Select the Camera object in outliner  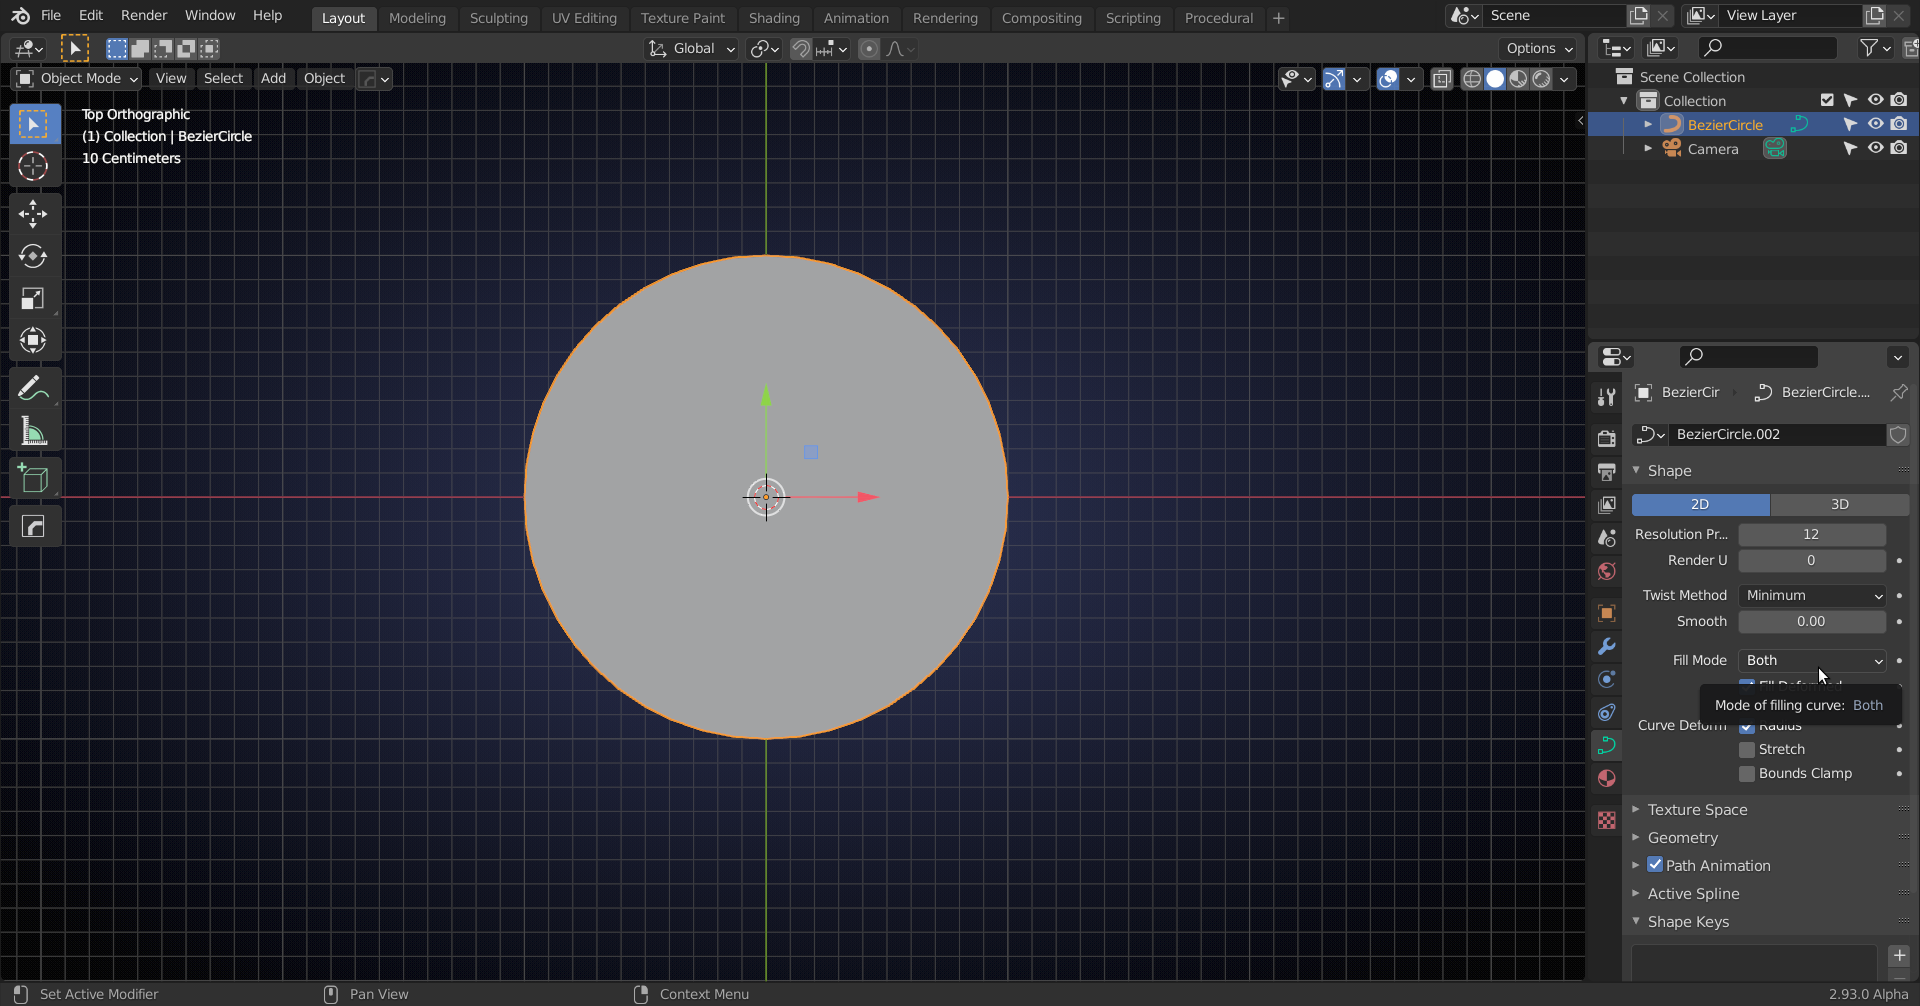[1713, 148]
